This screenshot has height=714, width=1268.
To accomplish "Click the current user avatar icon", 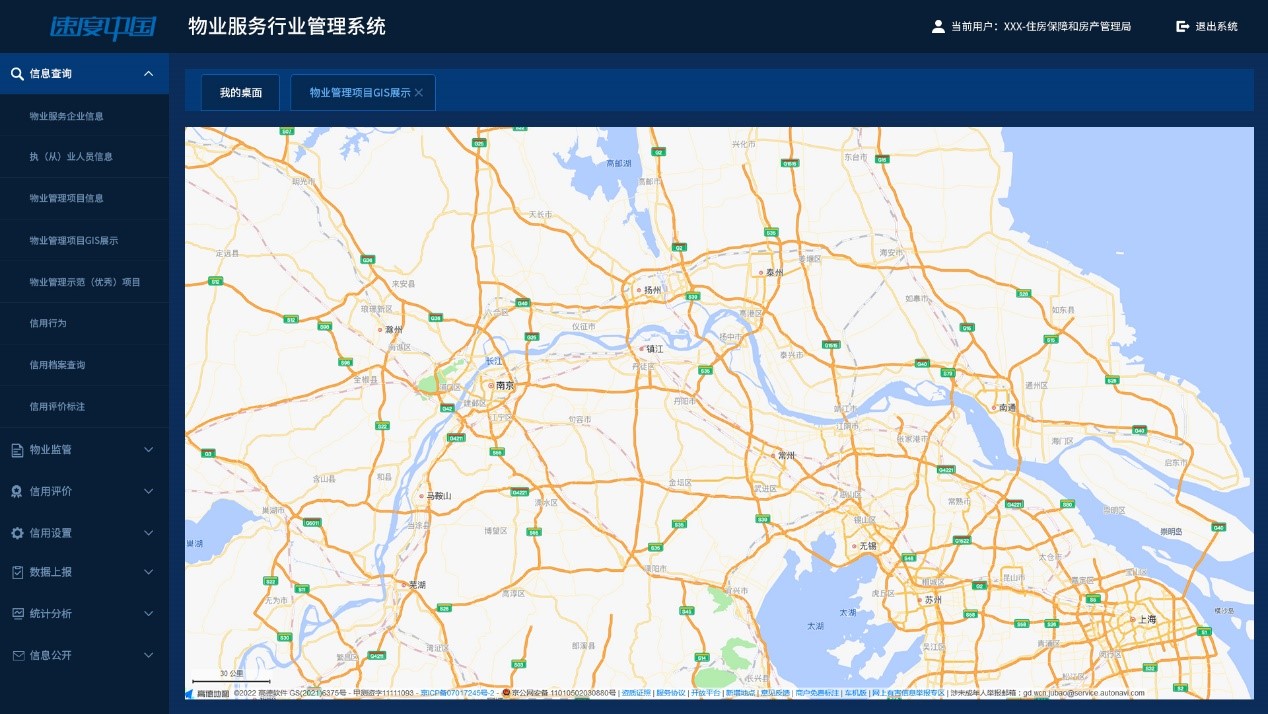I will pos(938,27).
